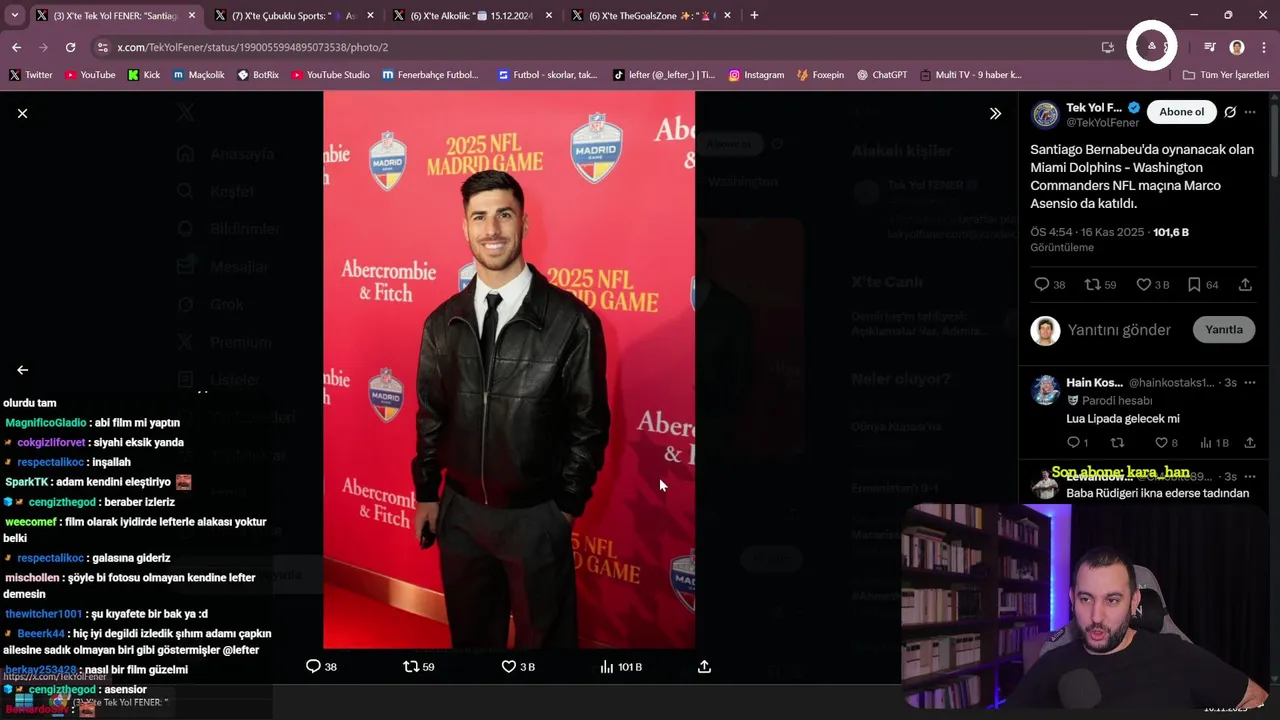Go to the previous photo arrow
This screenshot has width=1280, height=720.
[x=22, y=370]
